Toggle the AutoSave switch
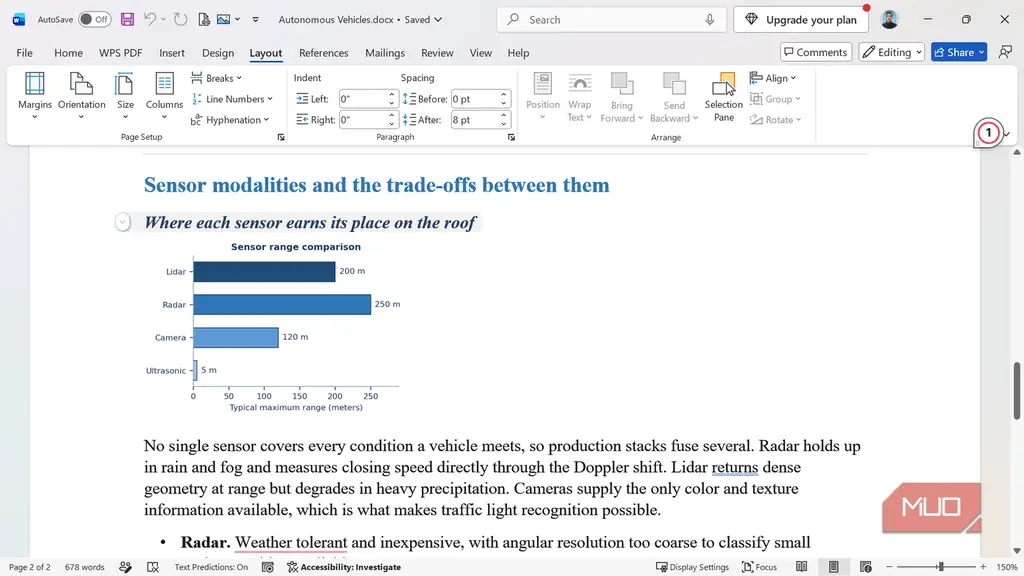 coord(94,20)
